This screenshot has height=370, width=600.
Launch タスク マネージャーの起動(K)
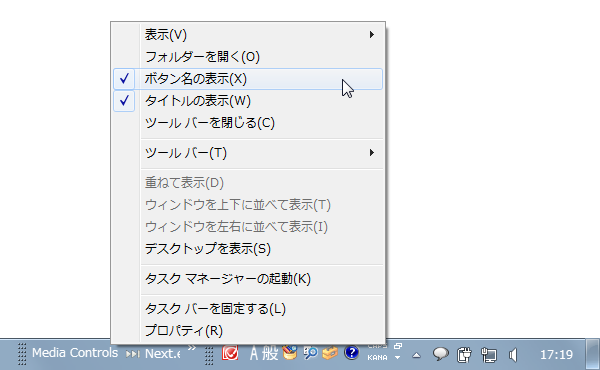(x=248, y=279)
